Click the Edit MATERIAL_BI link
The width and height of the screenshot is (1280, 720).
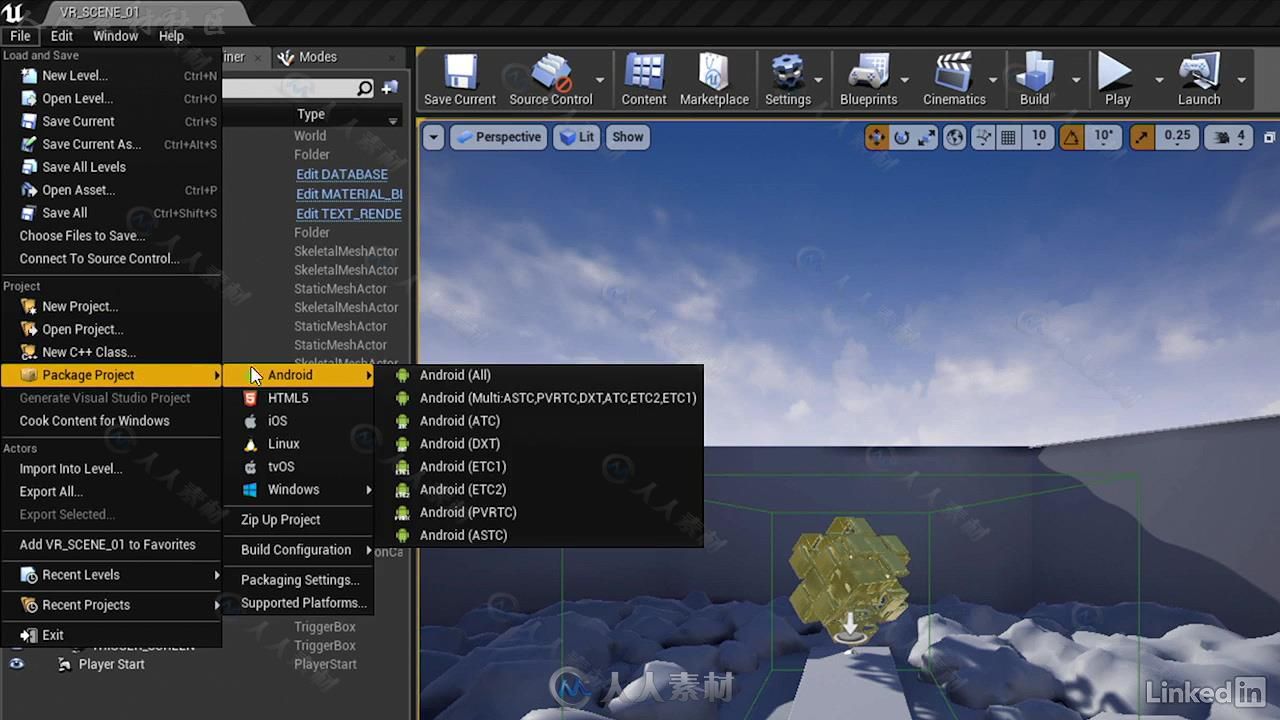coord(349,194)
